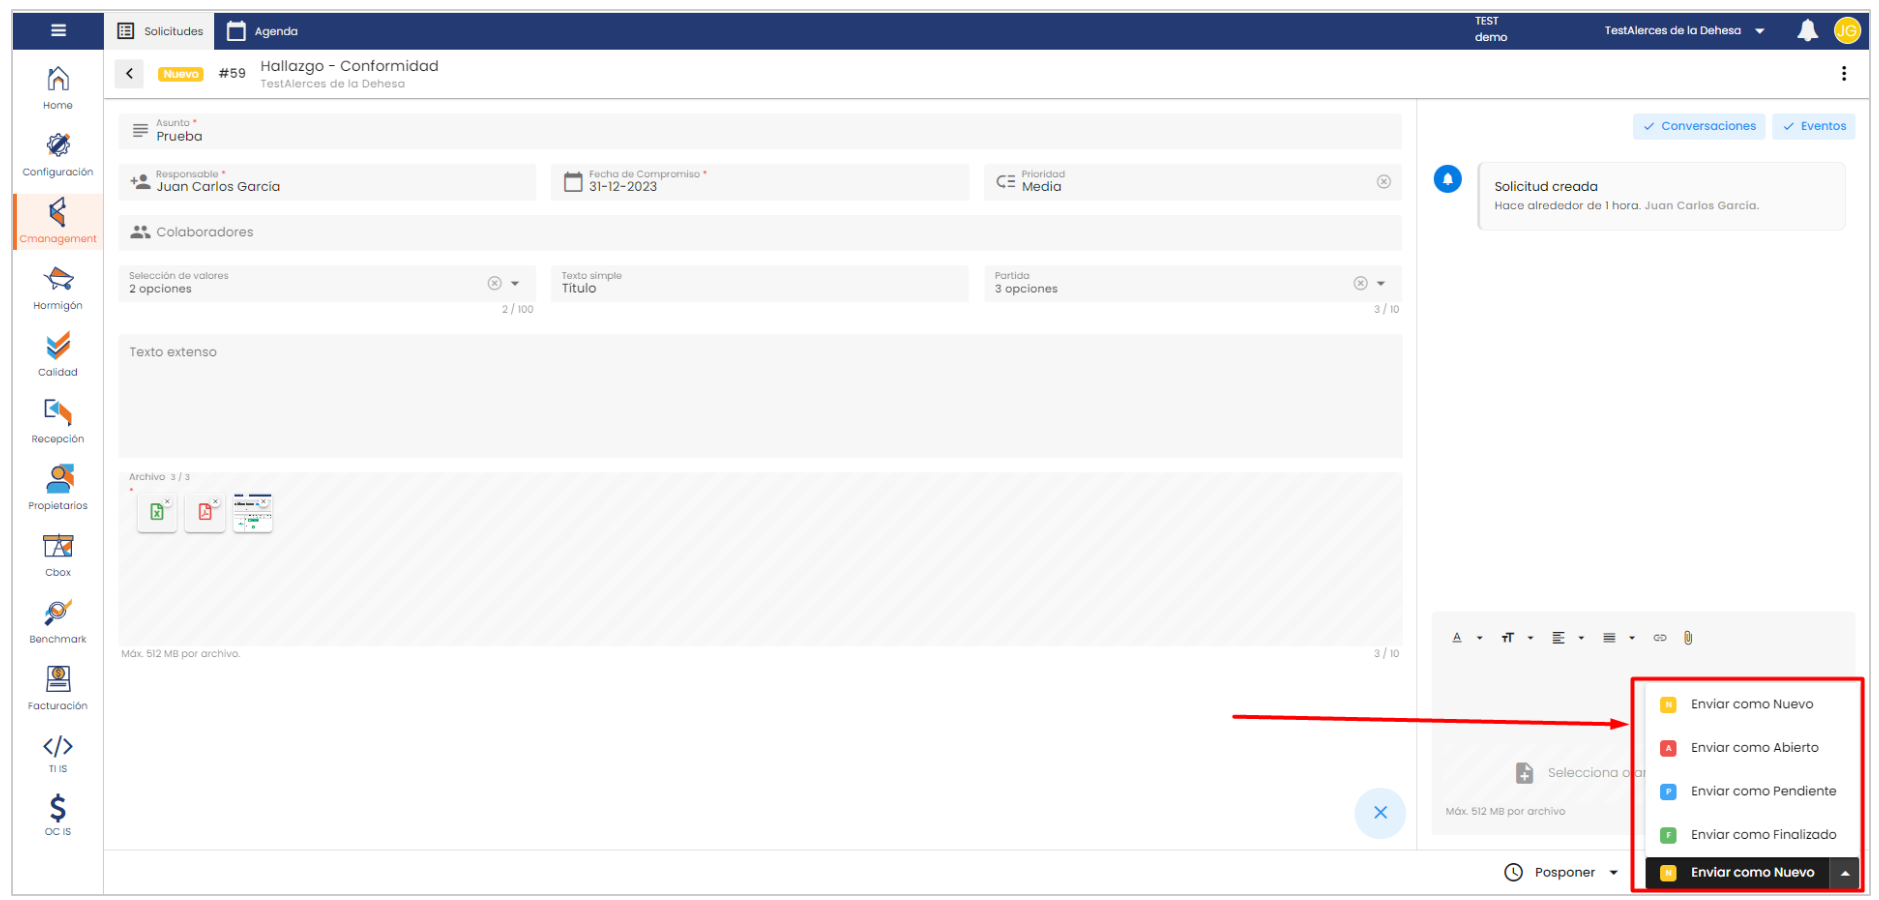The image size is (1879, 900).
Task: Open the Calidad module icon
Action: click(x=58, y=354)
